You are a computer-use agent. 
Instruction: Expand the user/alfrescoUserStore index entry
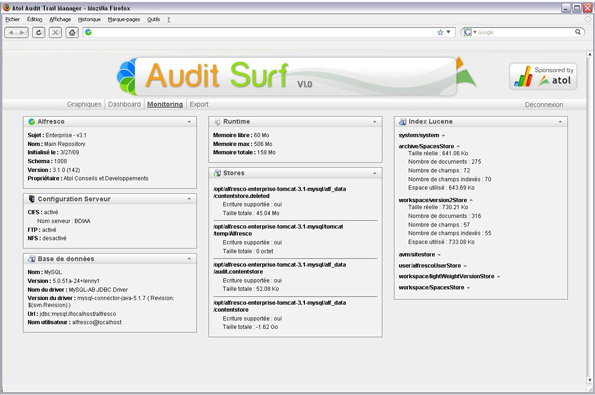(x=465, y=266)
